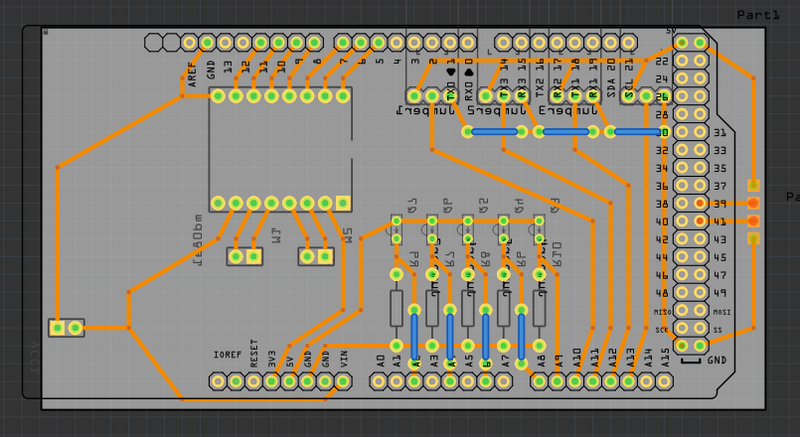Click the Part1 label text

(759, 15)
